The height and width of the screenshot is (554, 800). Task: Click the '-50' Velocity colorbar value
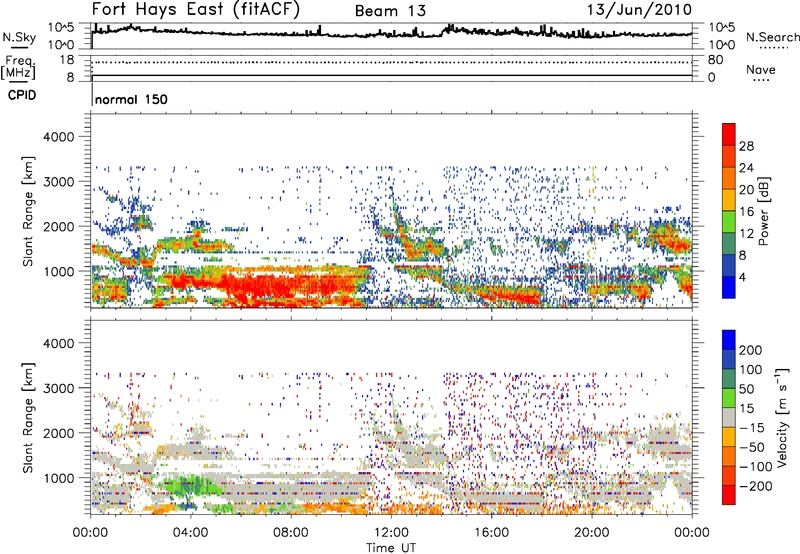(x=753, y=447)
